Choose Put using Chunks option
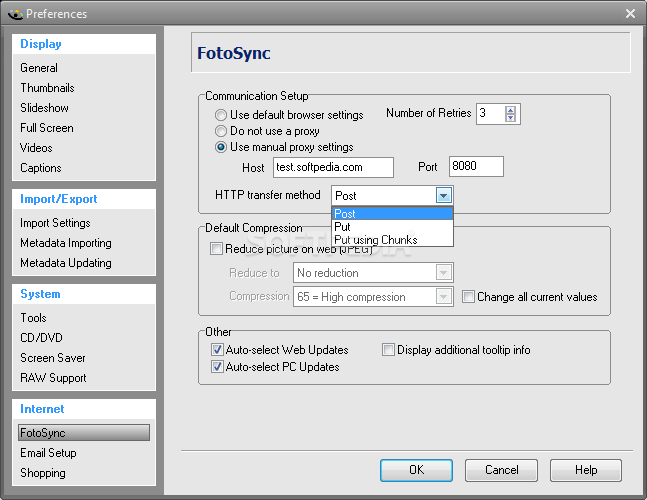The image size is (647, 500). click(392, 240)
